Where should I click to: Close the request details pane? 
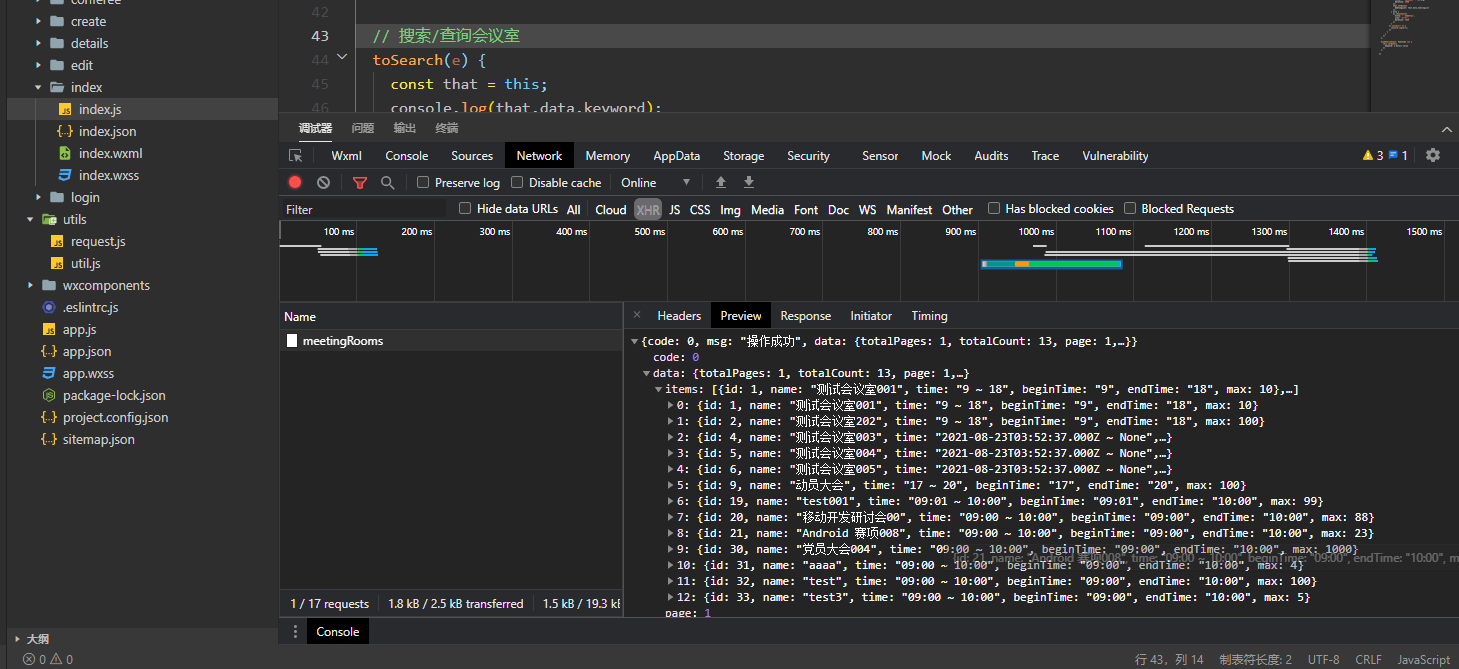click(637, 315)
